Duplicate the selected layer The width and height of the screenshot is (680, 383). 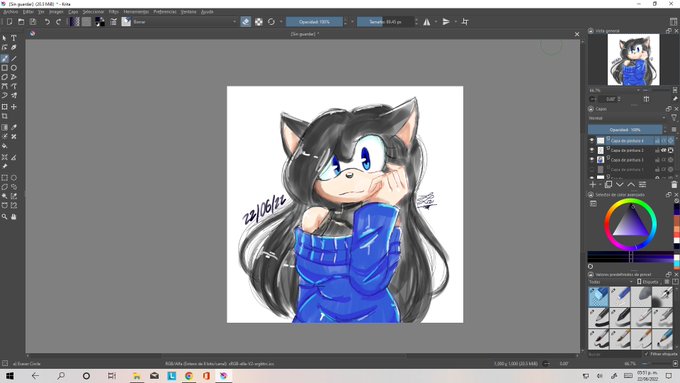tap(608, 184)
